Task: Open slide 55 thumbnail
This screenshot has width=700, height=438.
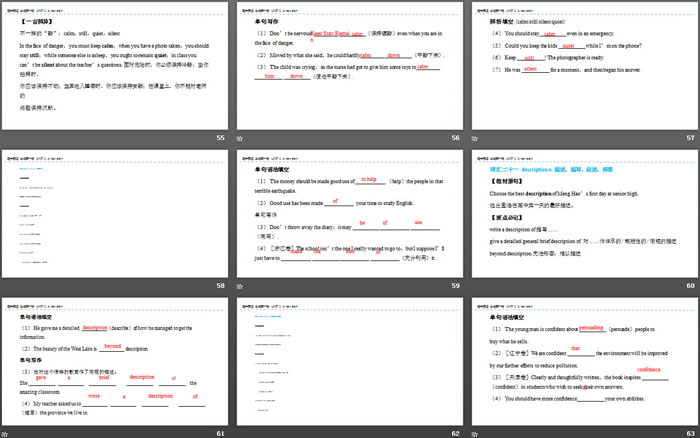Action: pyautogui.click(x=116, y=70)
